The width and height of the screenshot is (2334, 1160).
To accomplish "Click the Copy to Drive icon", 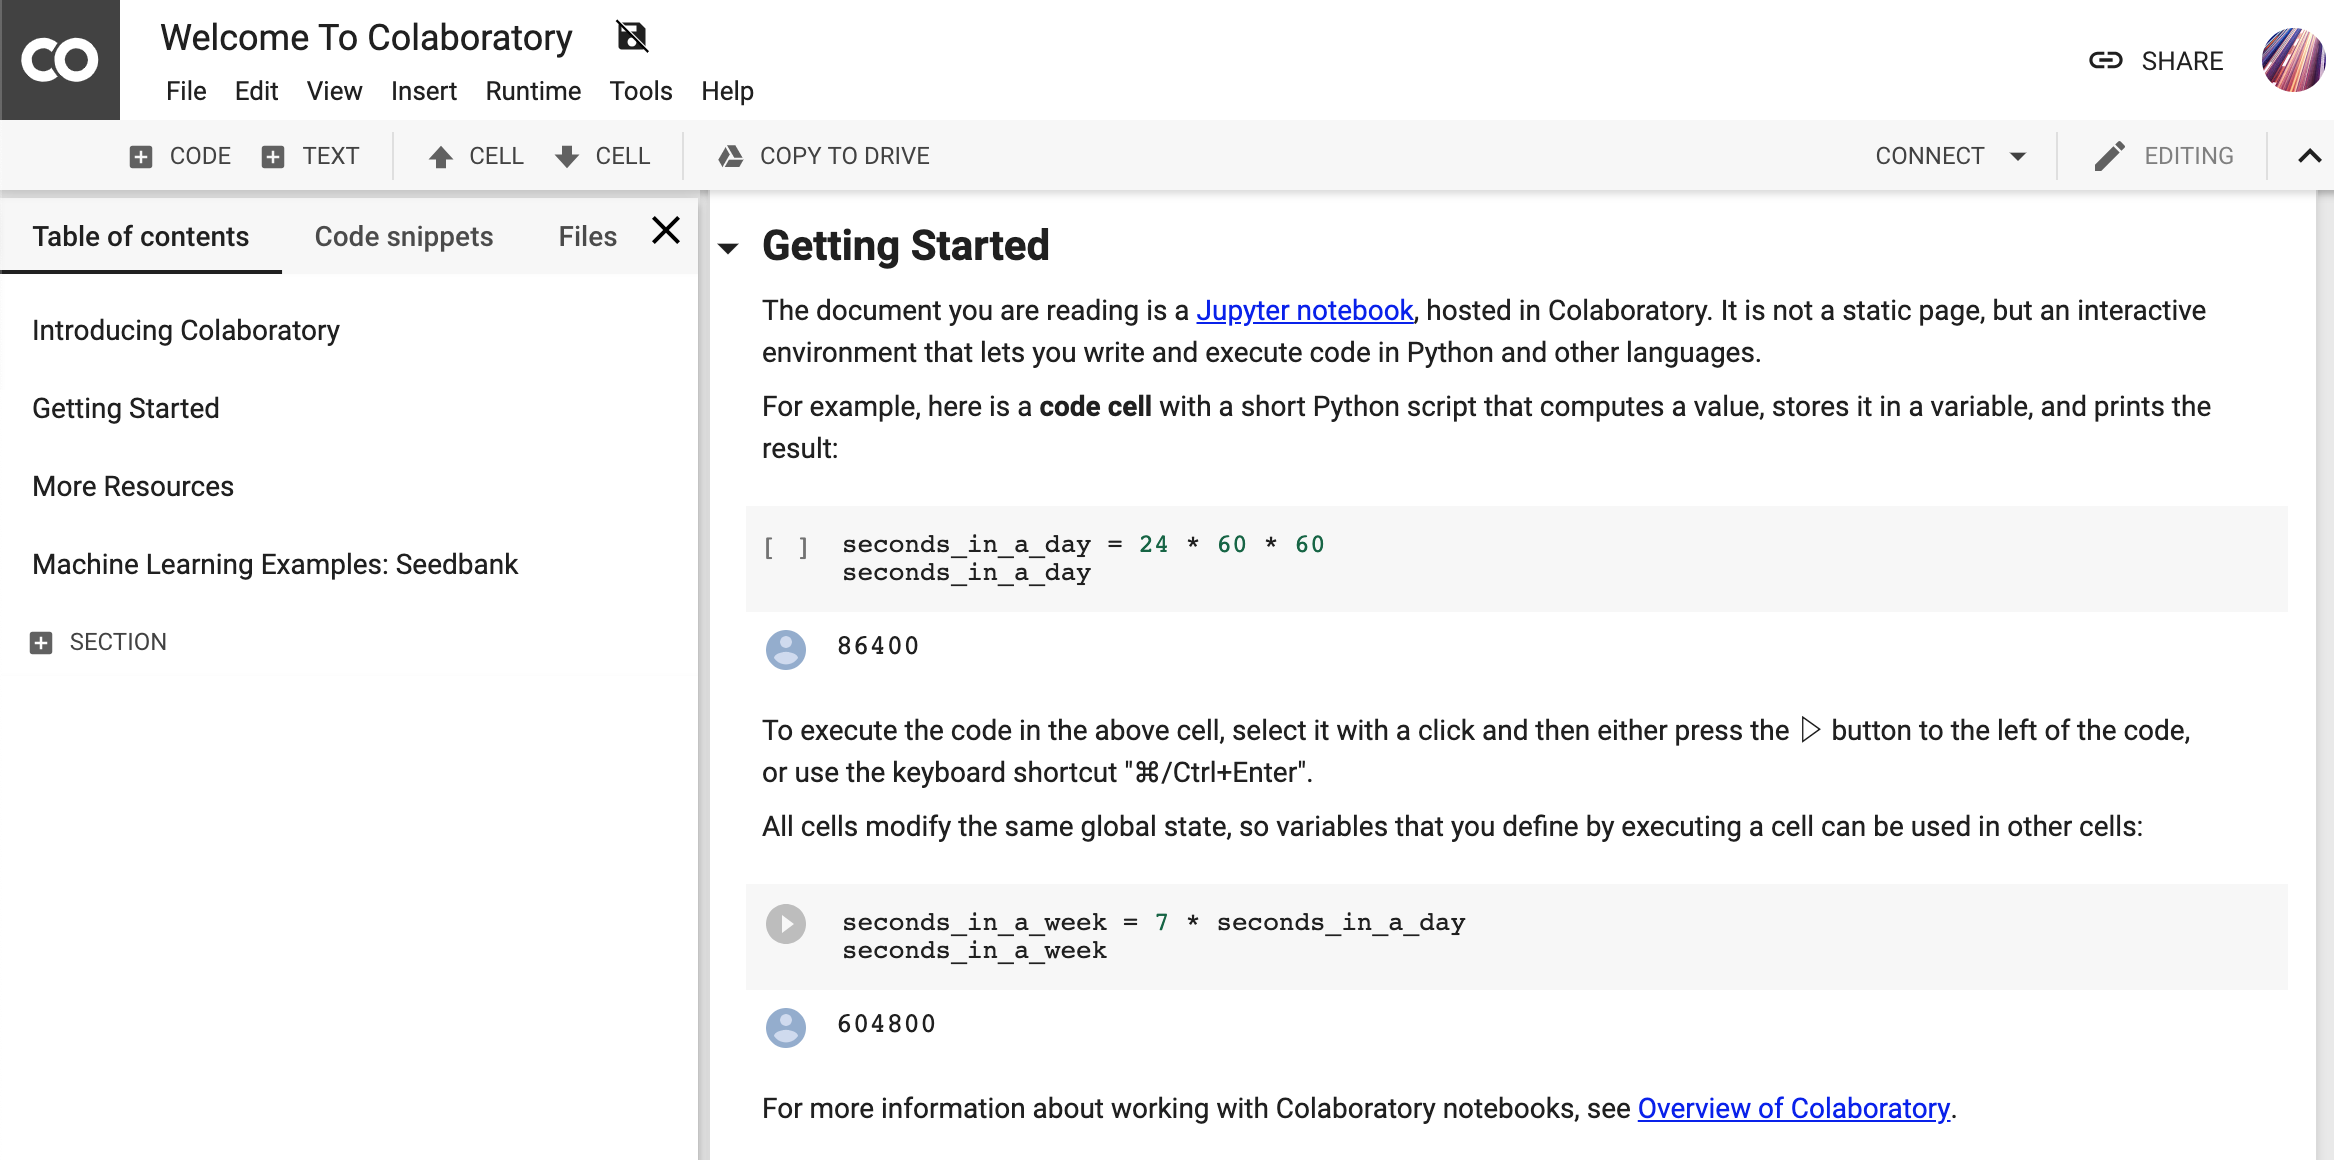I will 731,156.
